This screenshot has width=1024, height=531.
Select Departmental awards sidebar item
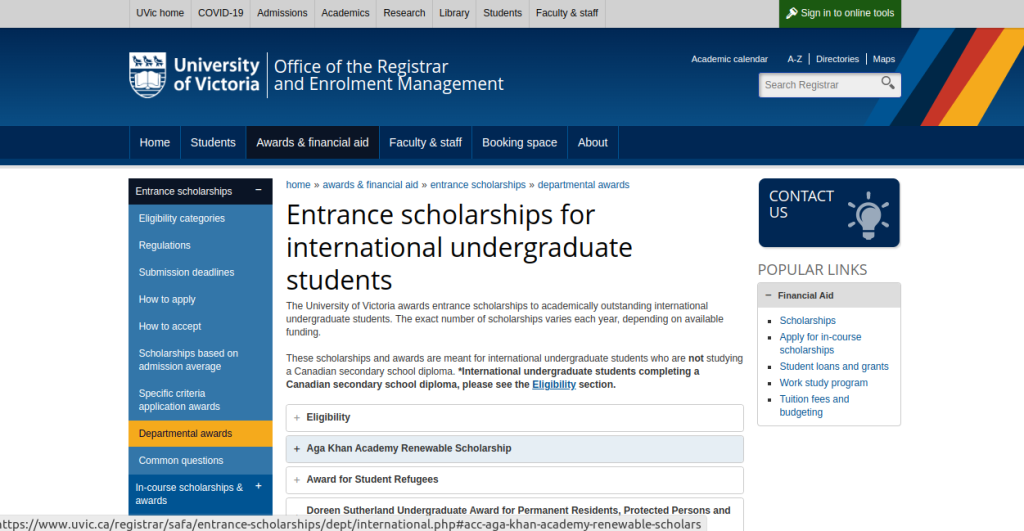point(200,434)
